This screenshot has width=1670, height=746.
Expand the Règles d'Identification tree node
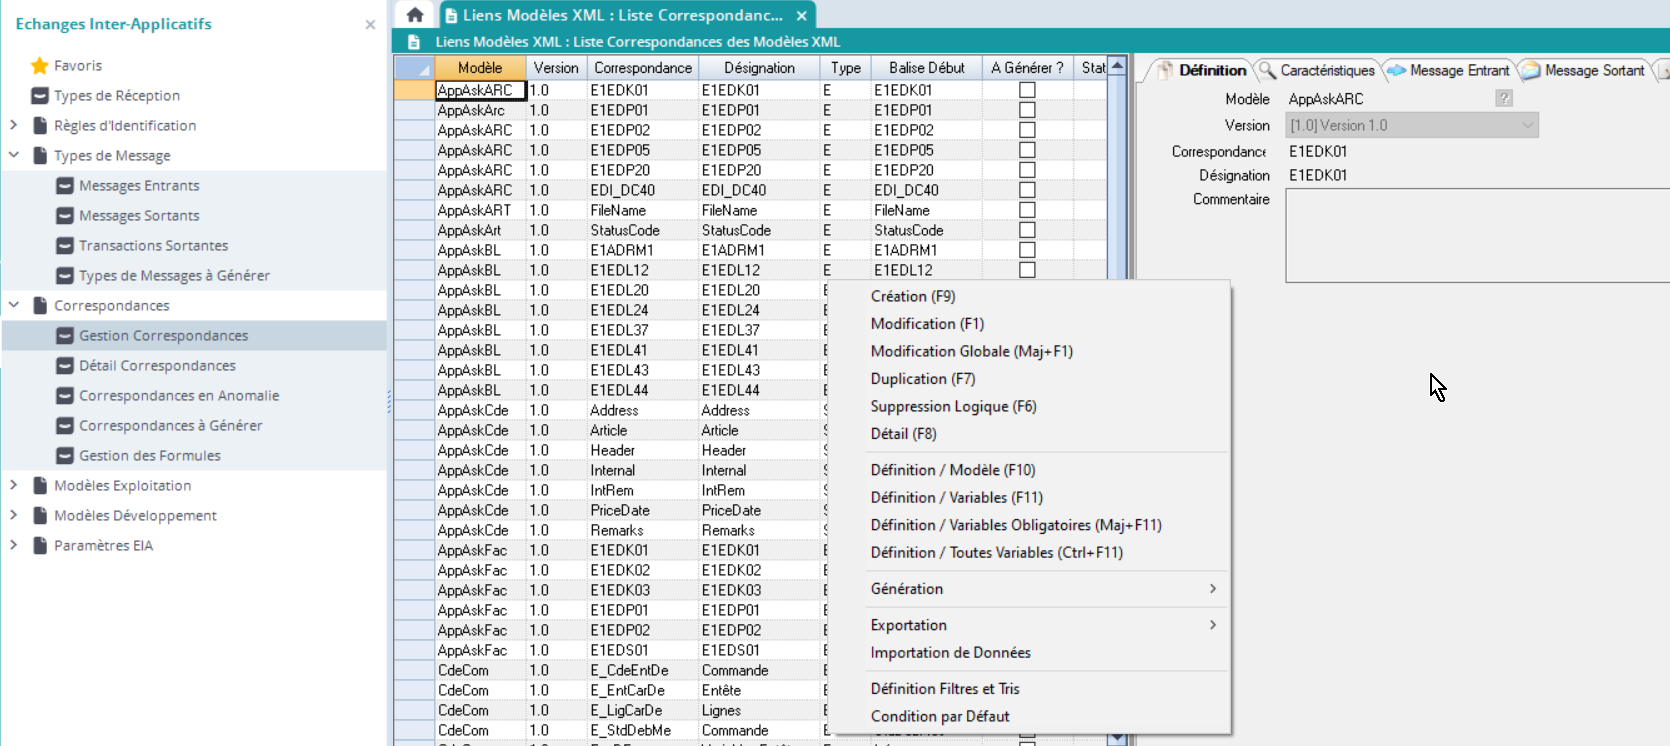pyautogui.click(x=14, y=125)
